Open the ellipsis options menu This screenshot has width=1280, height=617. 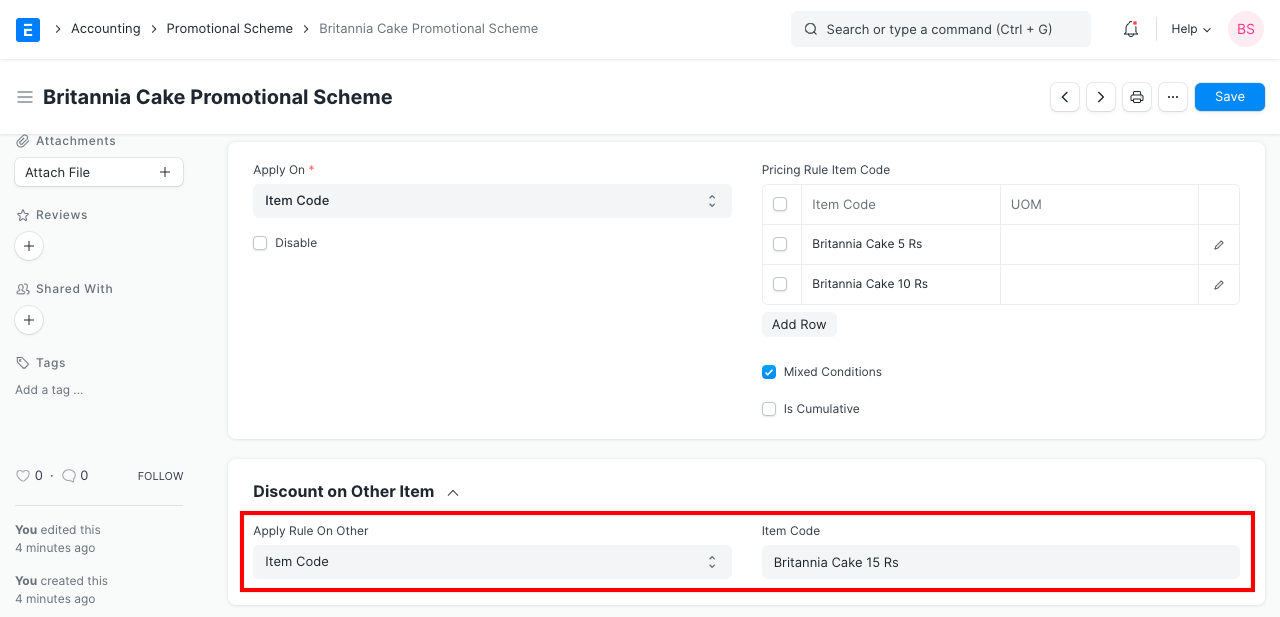1172,96
